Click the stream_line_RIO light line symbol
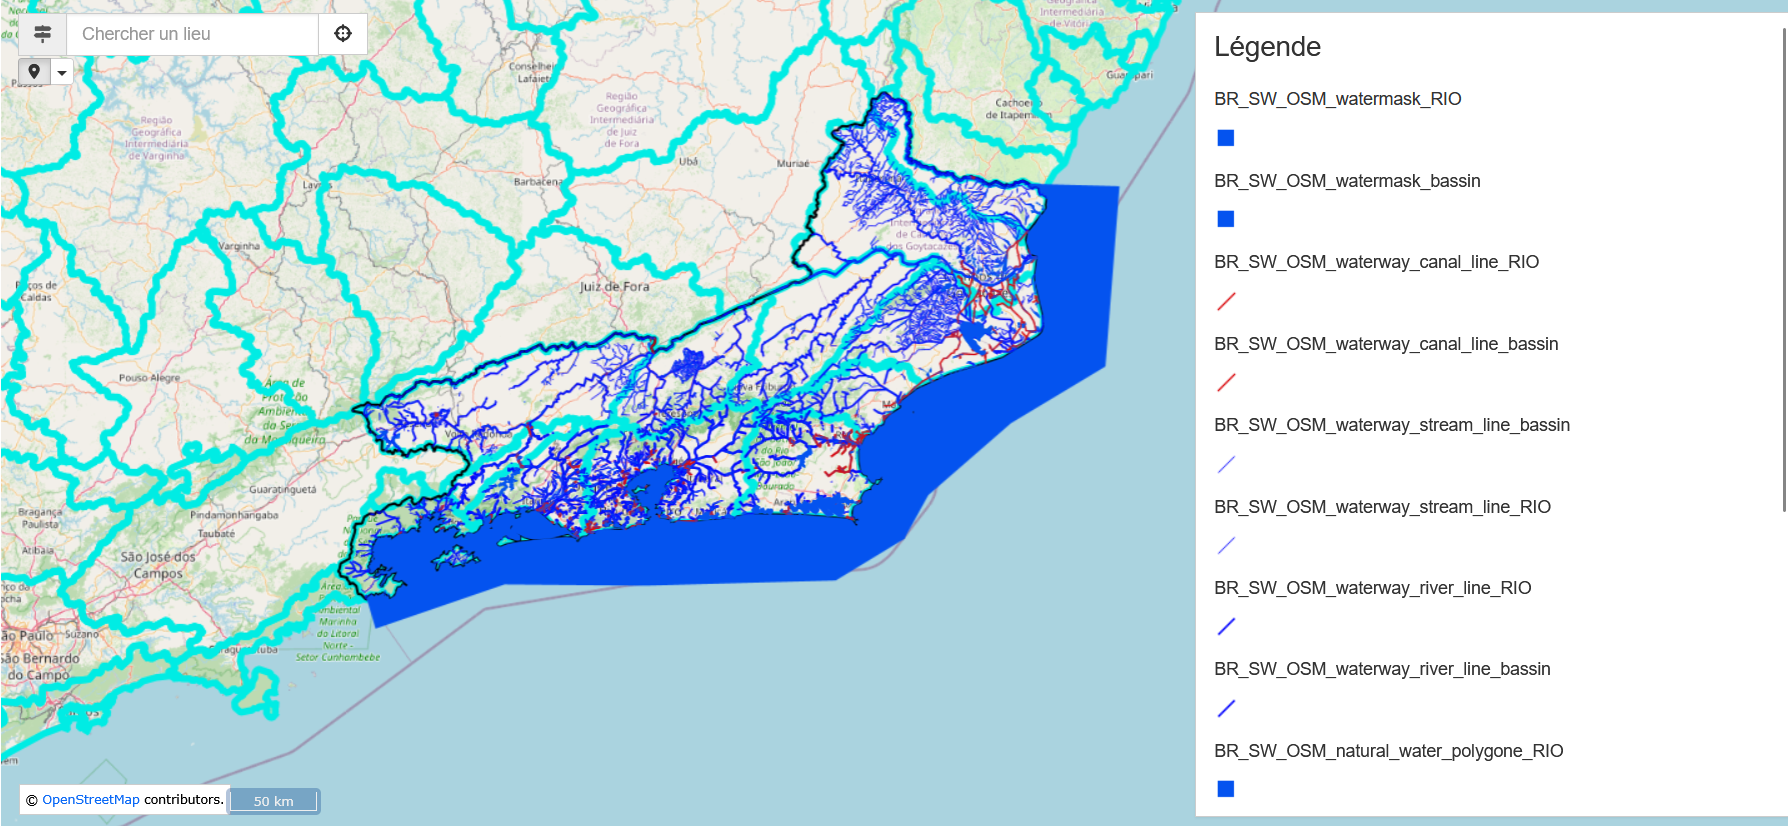This screenshot has height=826, width=1788. click(1226, 545)
